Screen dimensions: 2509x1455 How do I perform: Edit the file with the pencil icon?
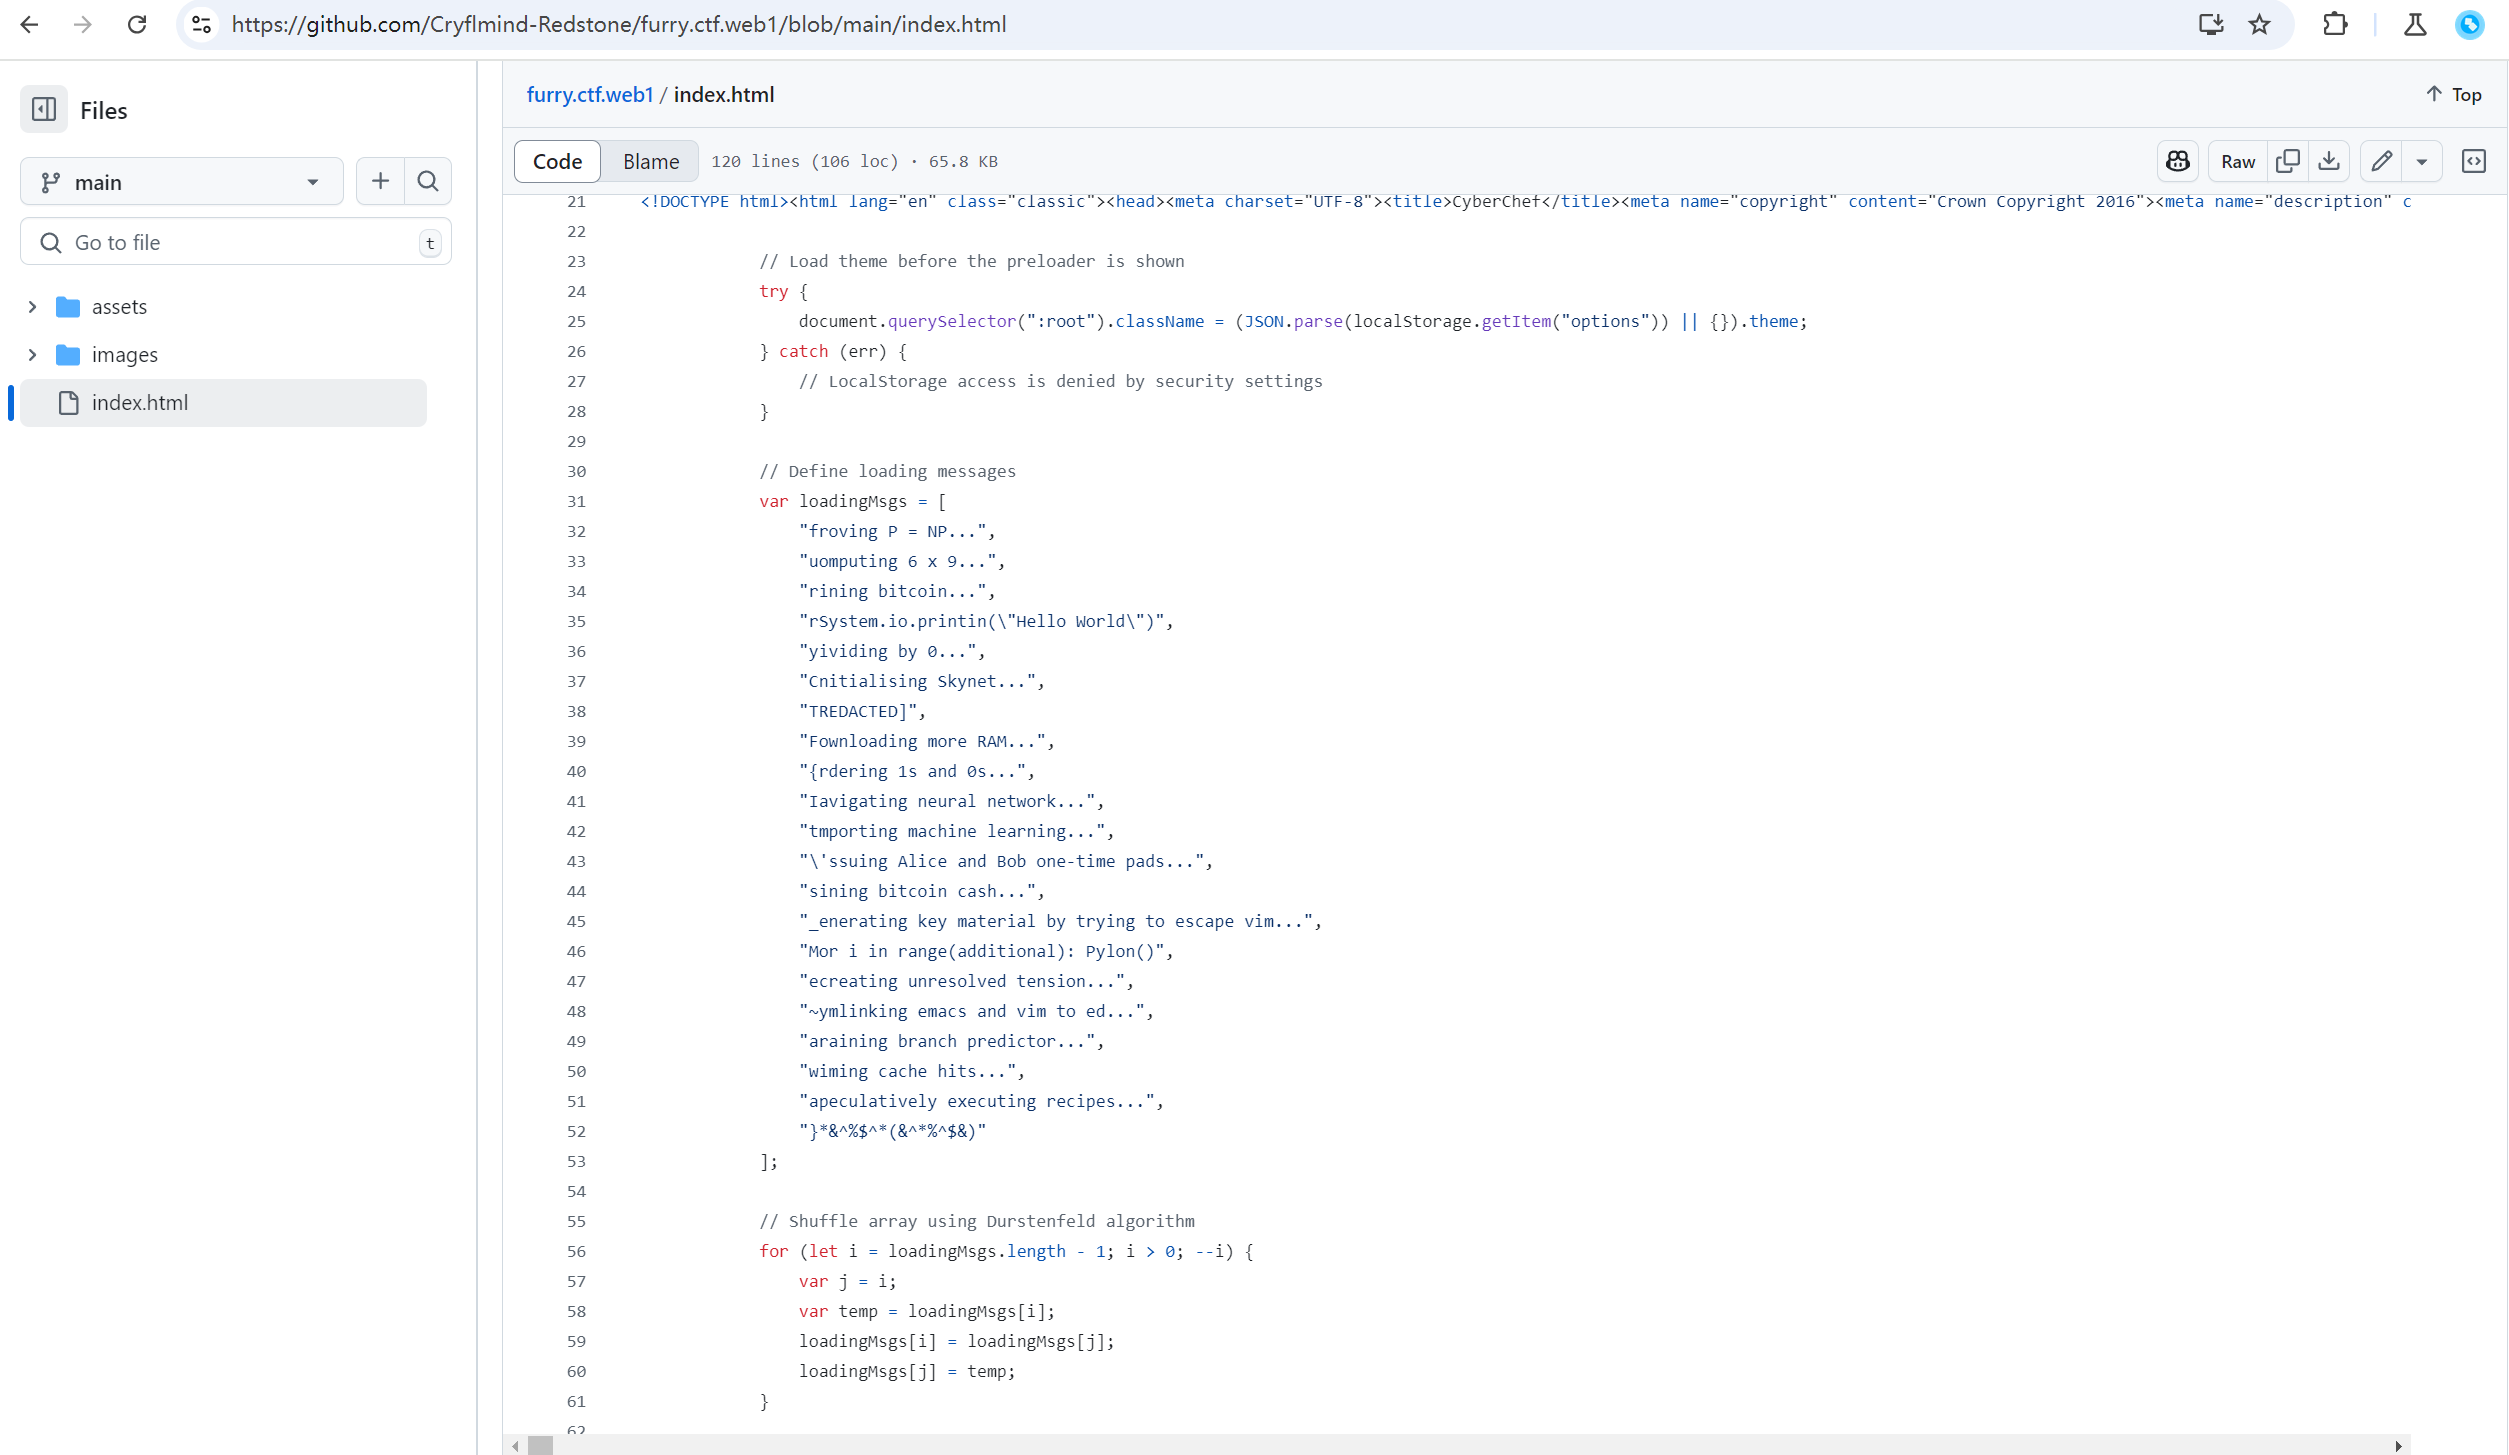[x=2381, y=161]
